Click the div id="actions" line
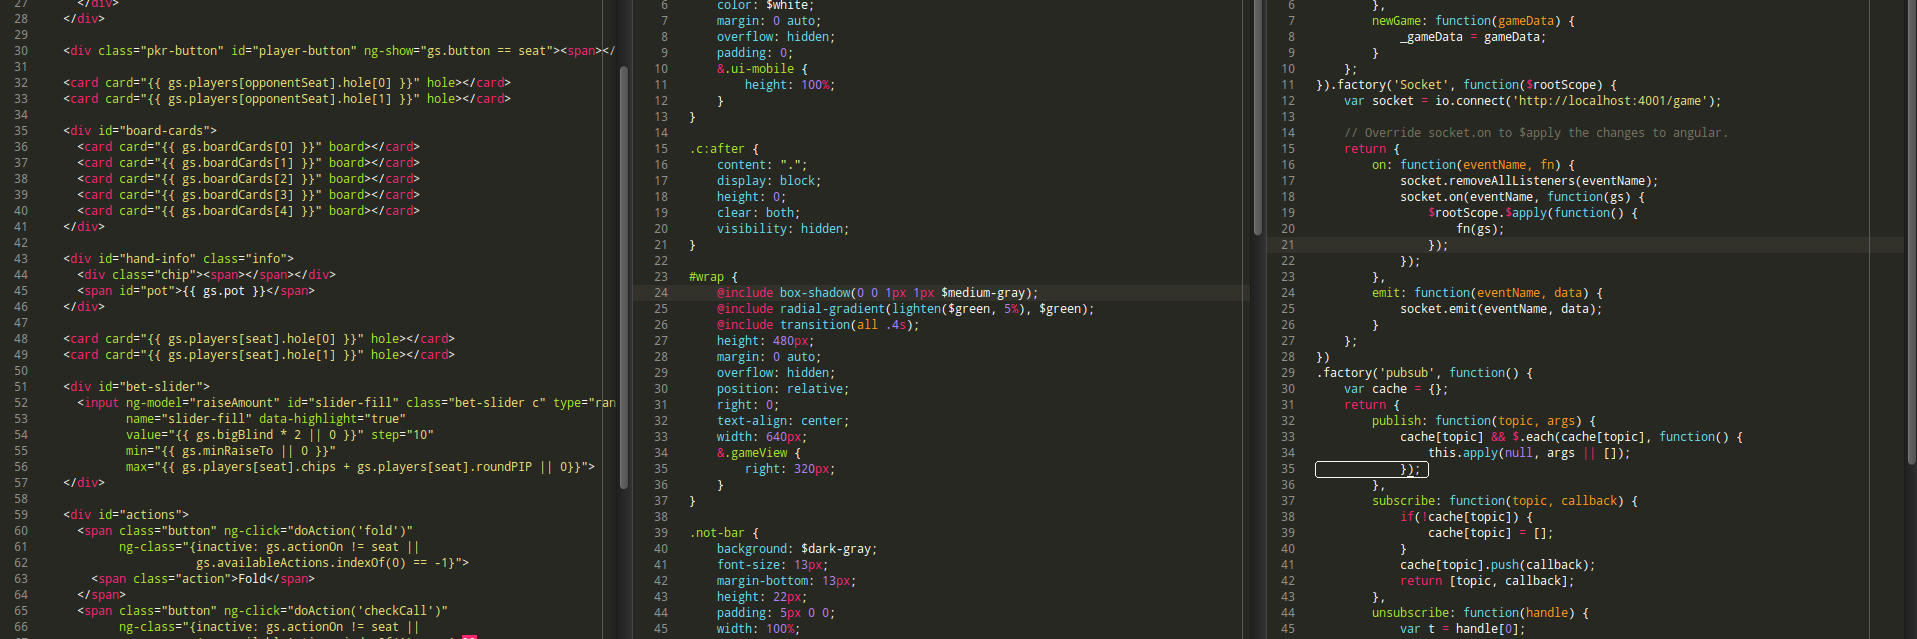The image size is (1917, 639). coord(126,515)
